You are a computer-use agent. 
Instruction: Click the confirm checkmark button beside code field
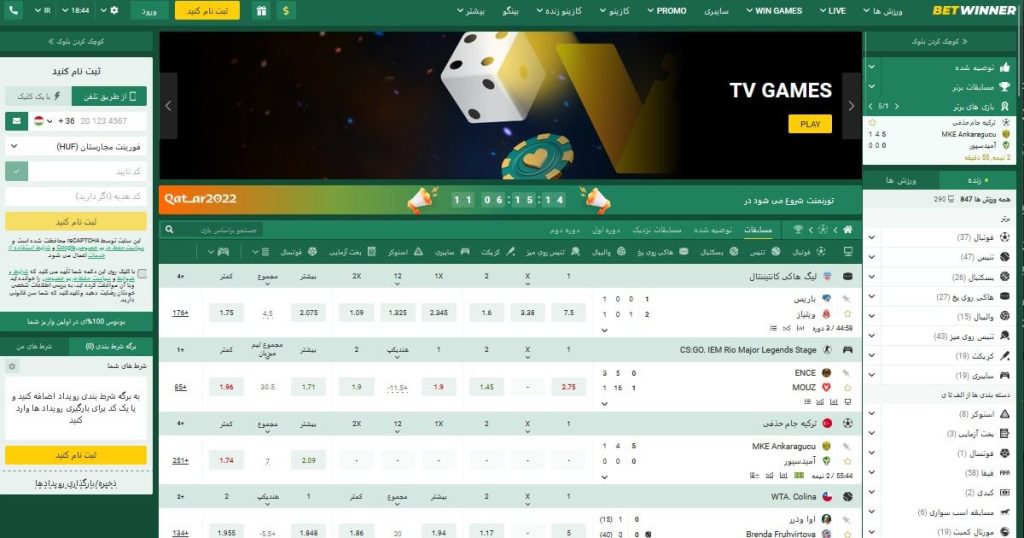click(16, 171)
